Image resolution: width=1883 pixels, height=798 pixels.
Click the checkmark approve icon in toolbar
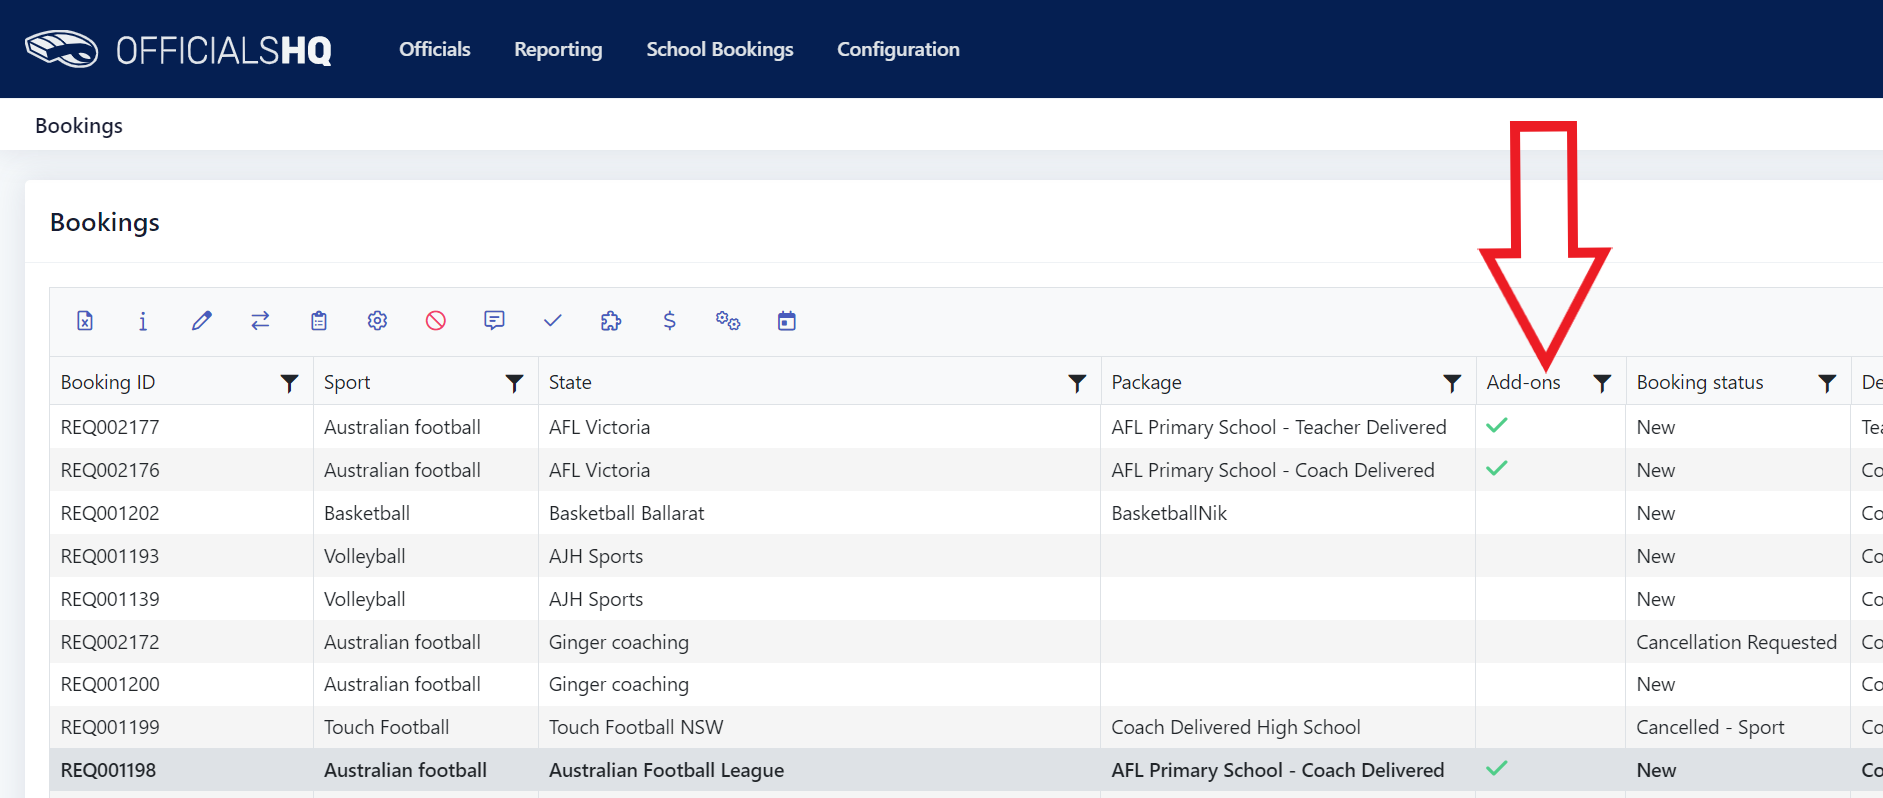(x=553, y=321)
